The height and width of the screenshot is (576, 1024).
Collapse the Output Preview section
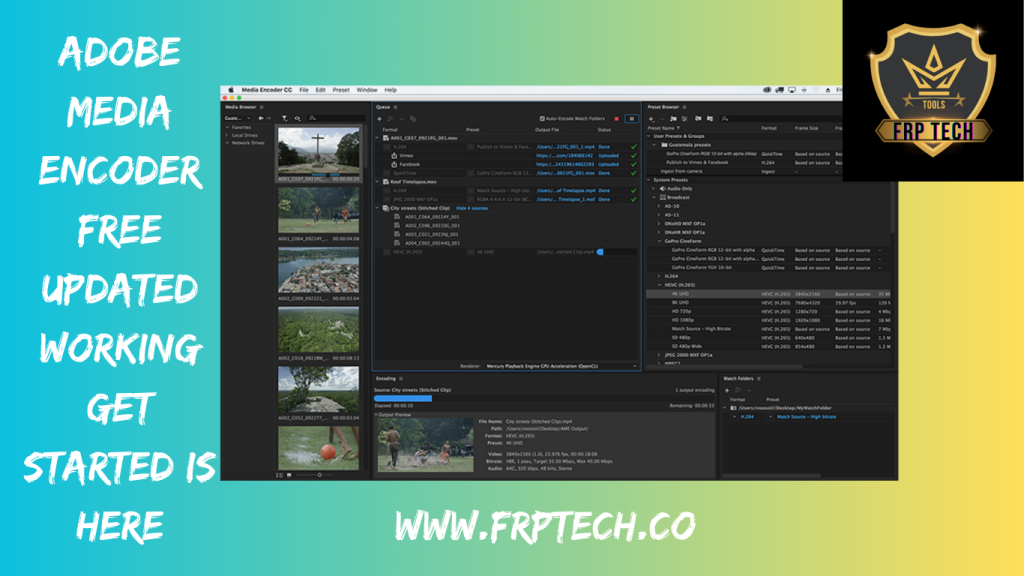tap(377, 414)
